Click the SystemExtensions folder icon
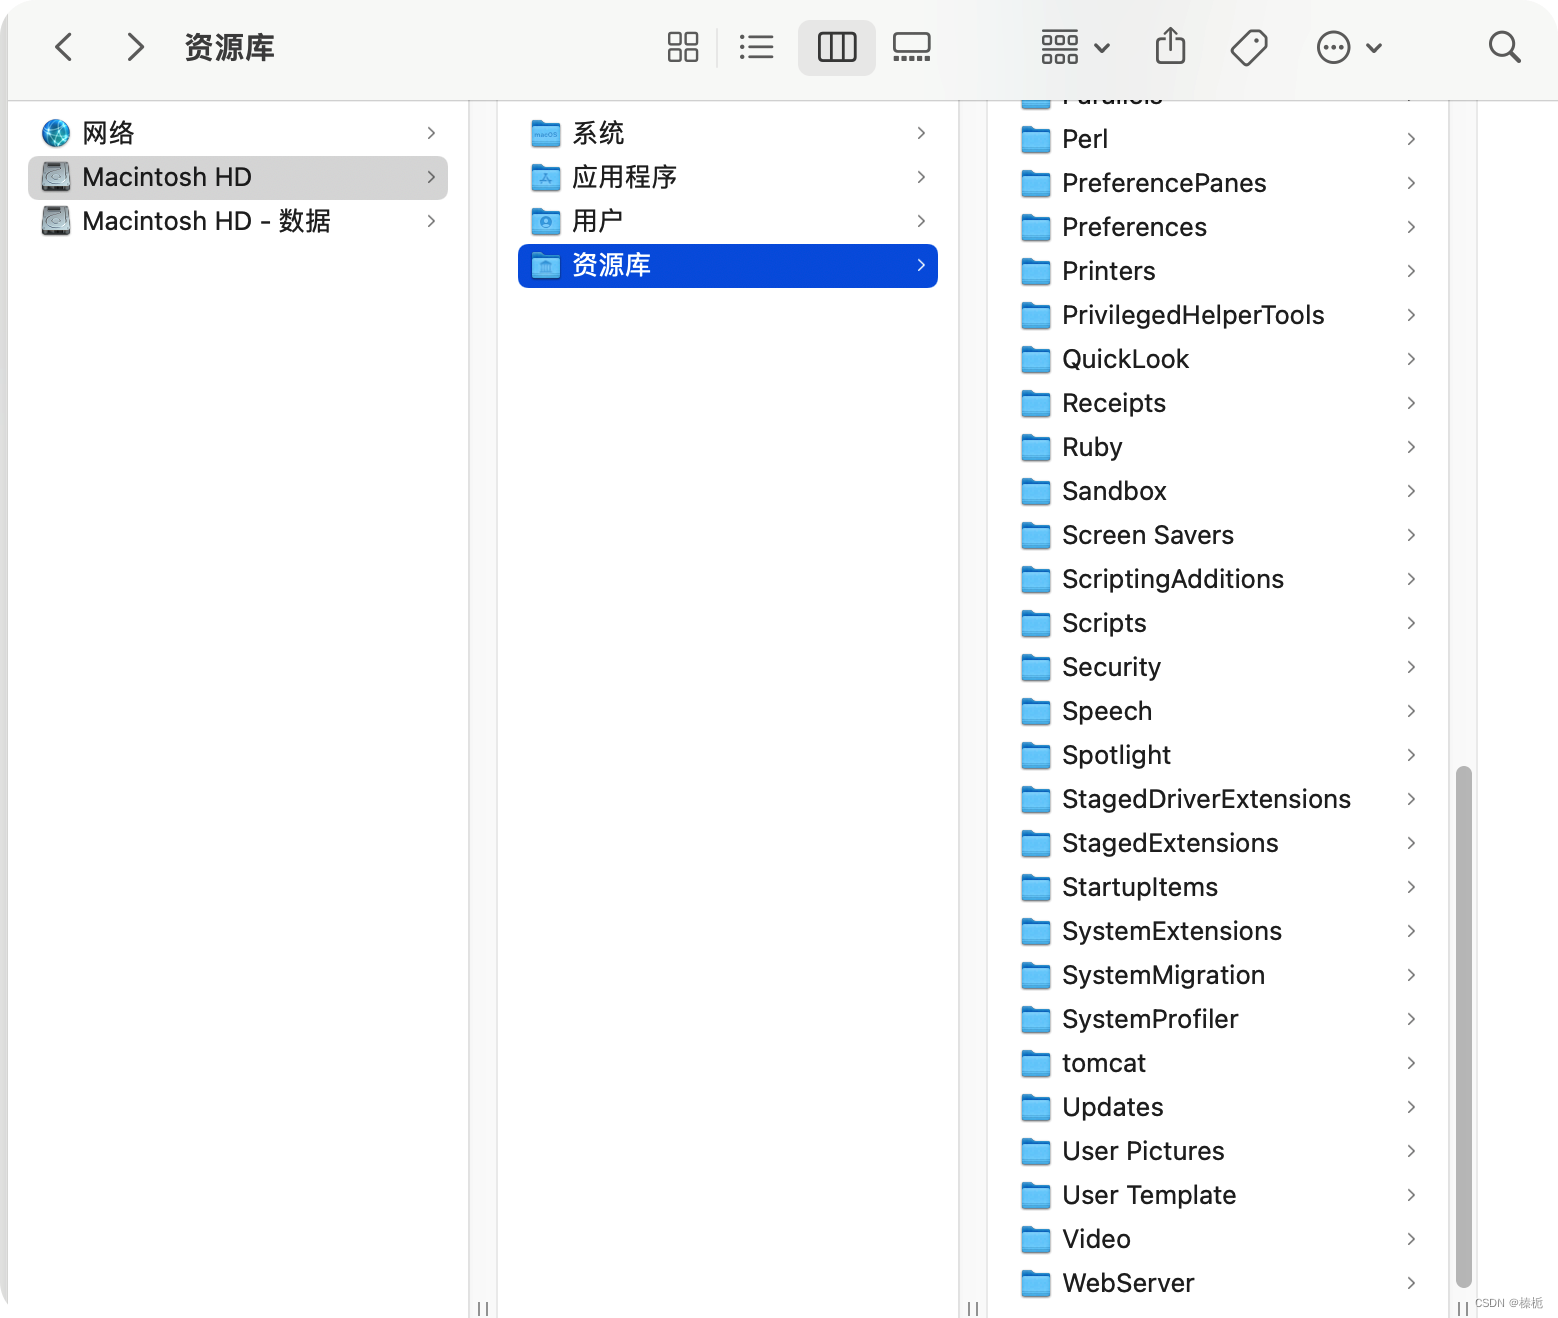This screenshot has width=1558, height=1318. click(1036, 931)
